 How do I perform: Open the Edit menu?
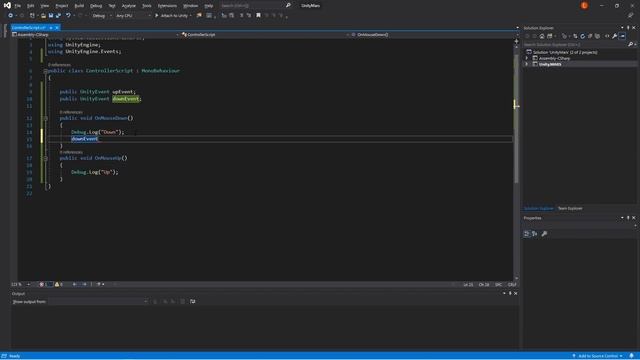(31, 6)
